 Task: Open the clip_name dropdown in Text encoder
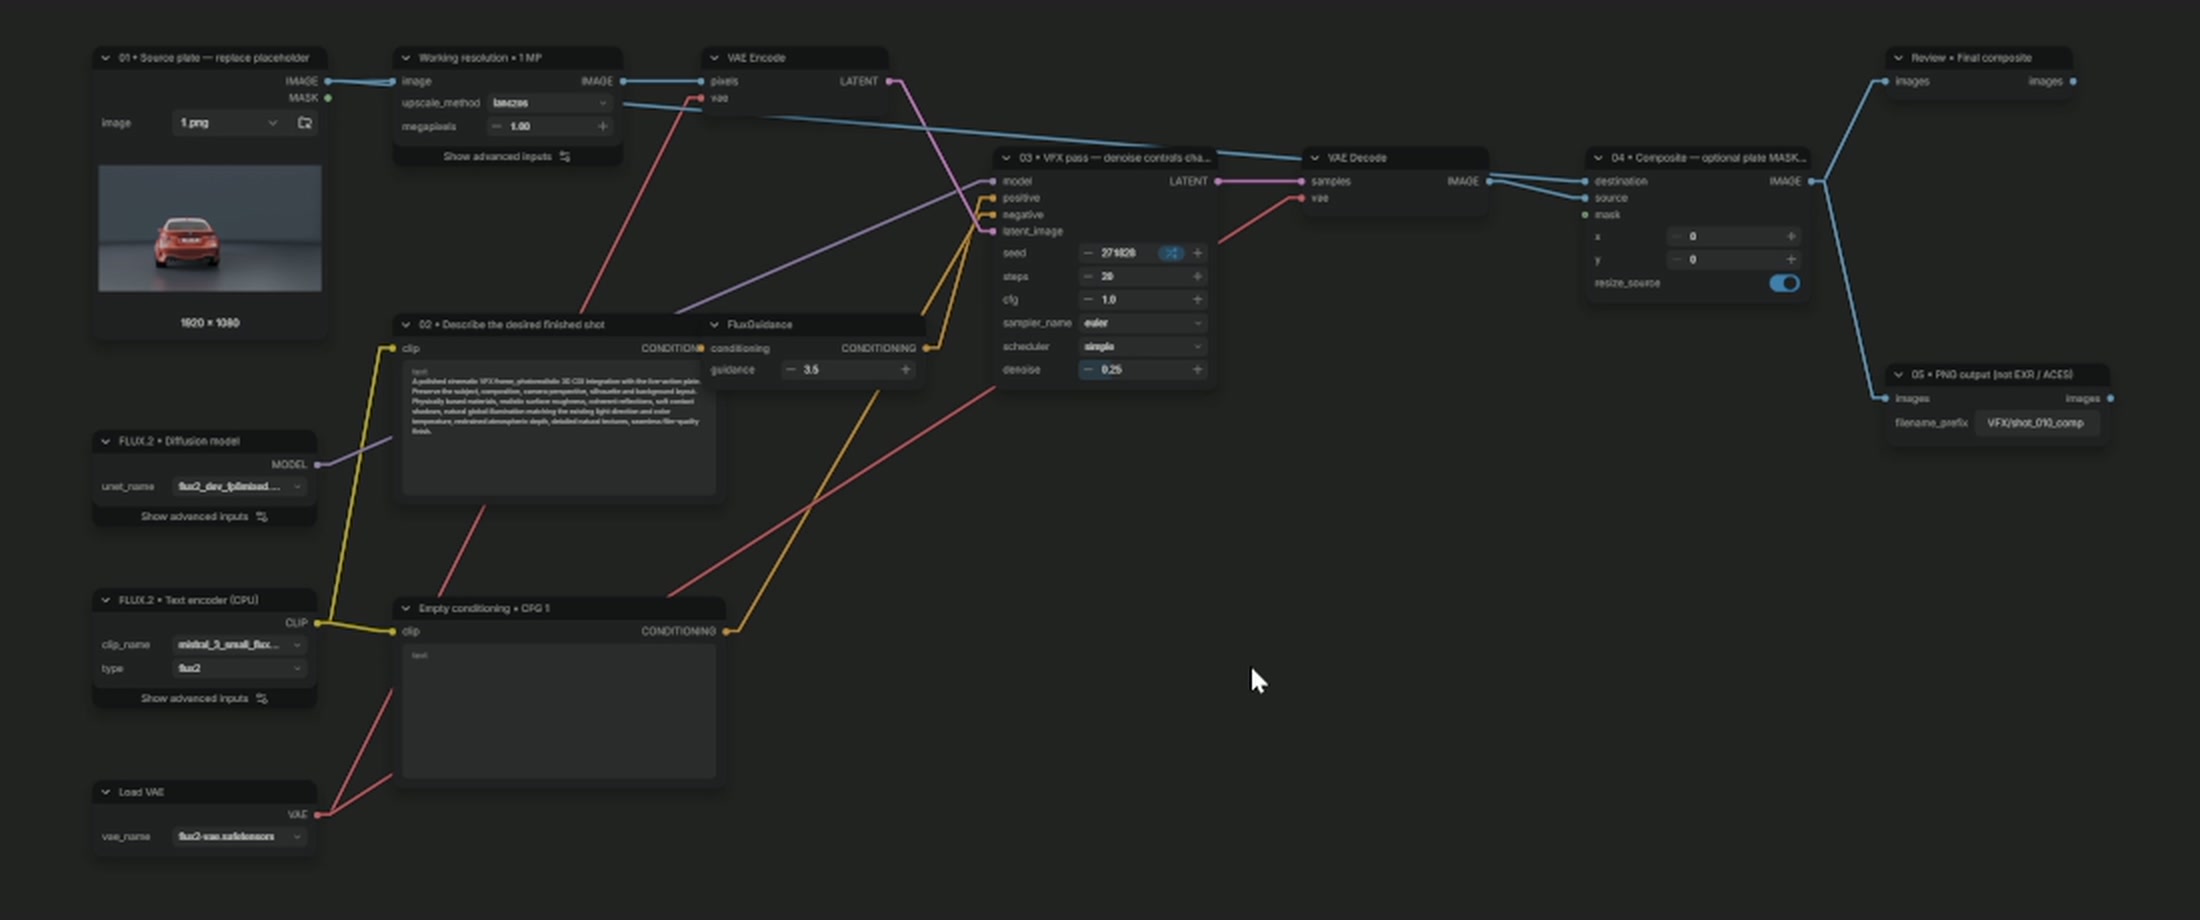click(x=239, y=645)
